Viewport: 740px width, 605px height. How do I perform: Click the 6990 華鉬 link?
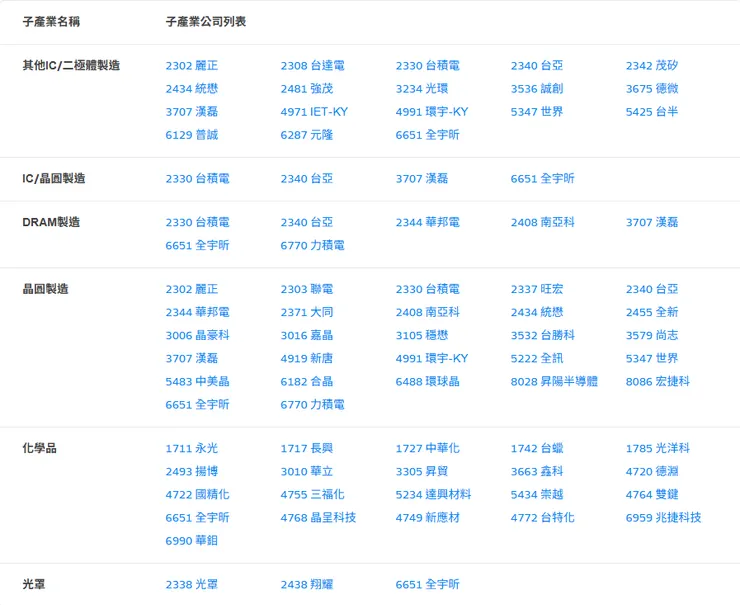coord(192,541)
